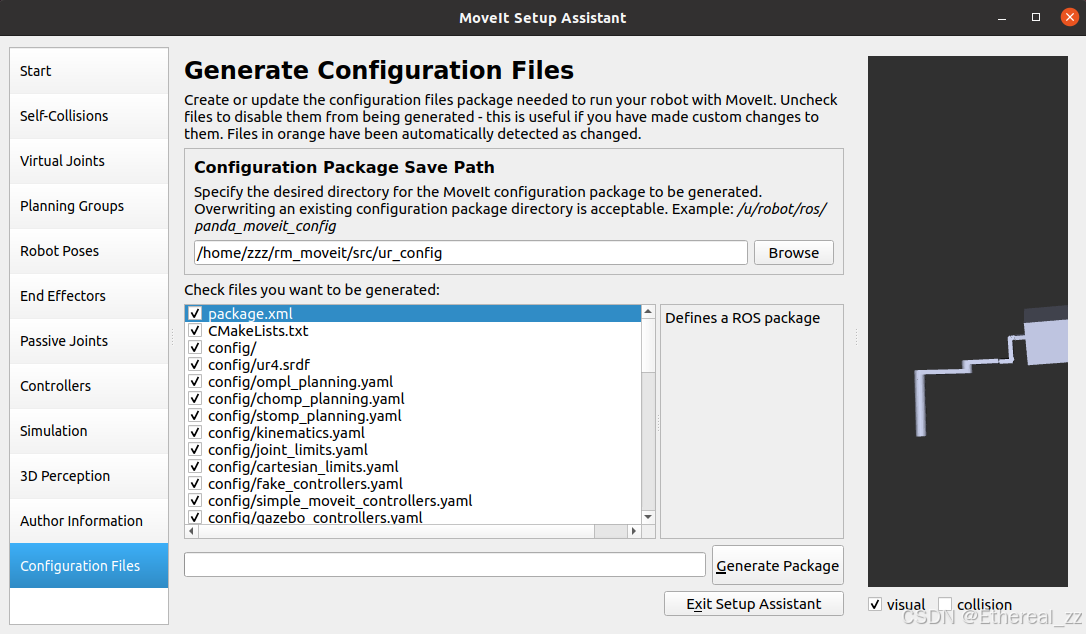Viewport: 1086px width, 634px height.
Task: Click Browse to choose save path
Action: point(793,252)
